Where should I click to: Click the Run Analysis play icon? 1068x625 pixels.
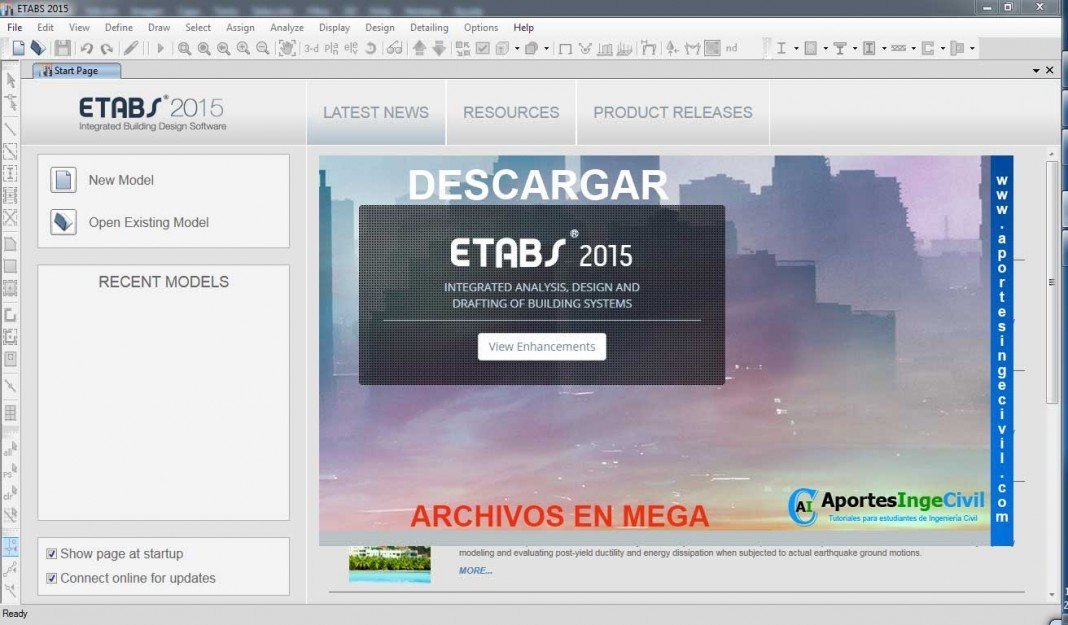[x=161, y=48]
